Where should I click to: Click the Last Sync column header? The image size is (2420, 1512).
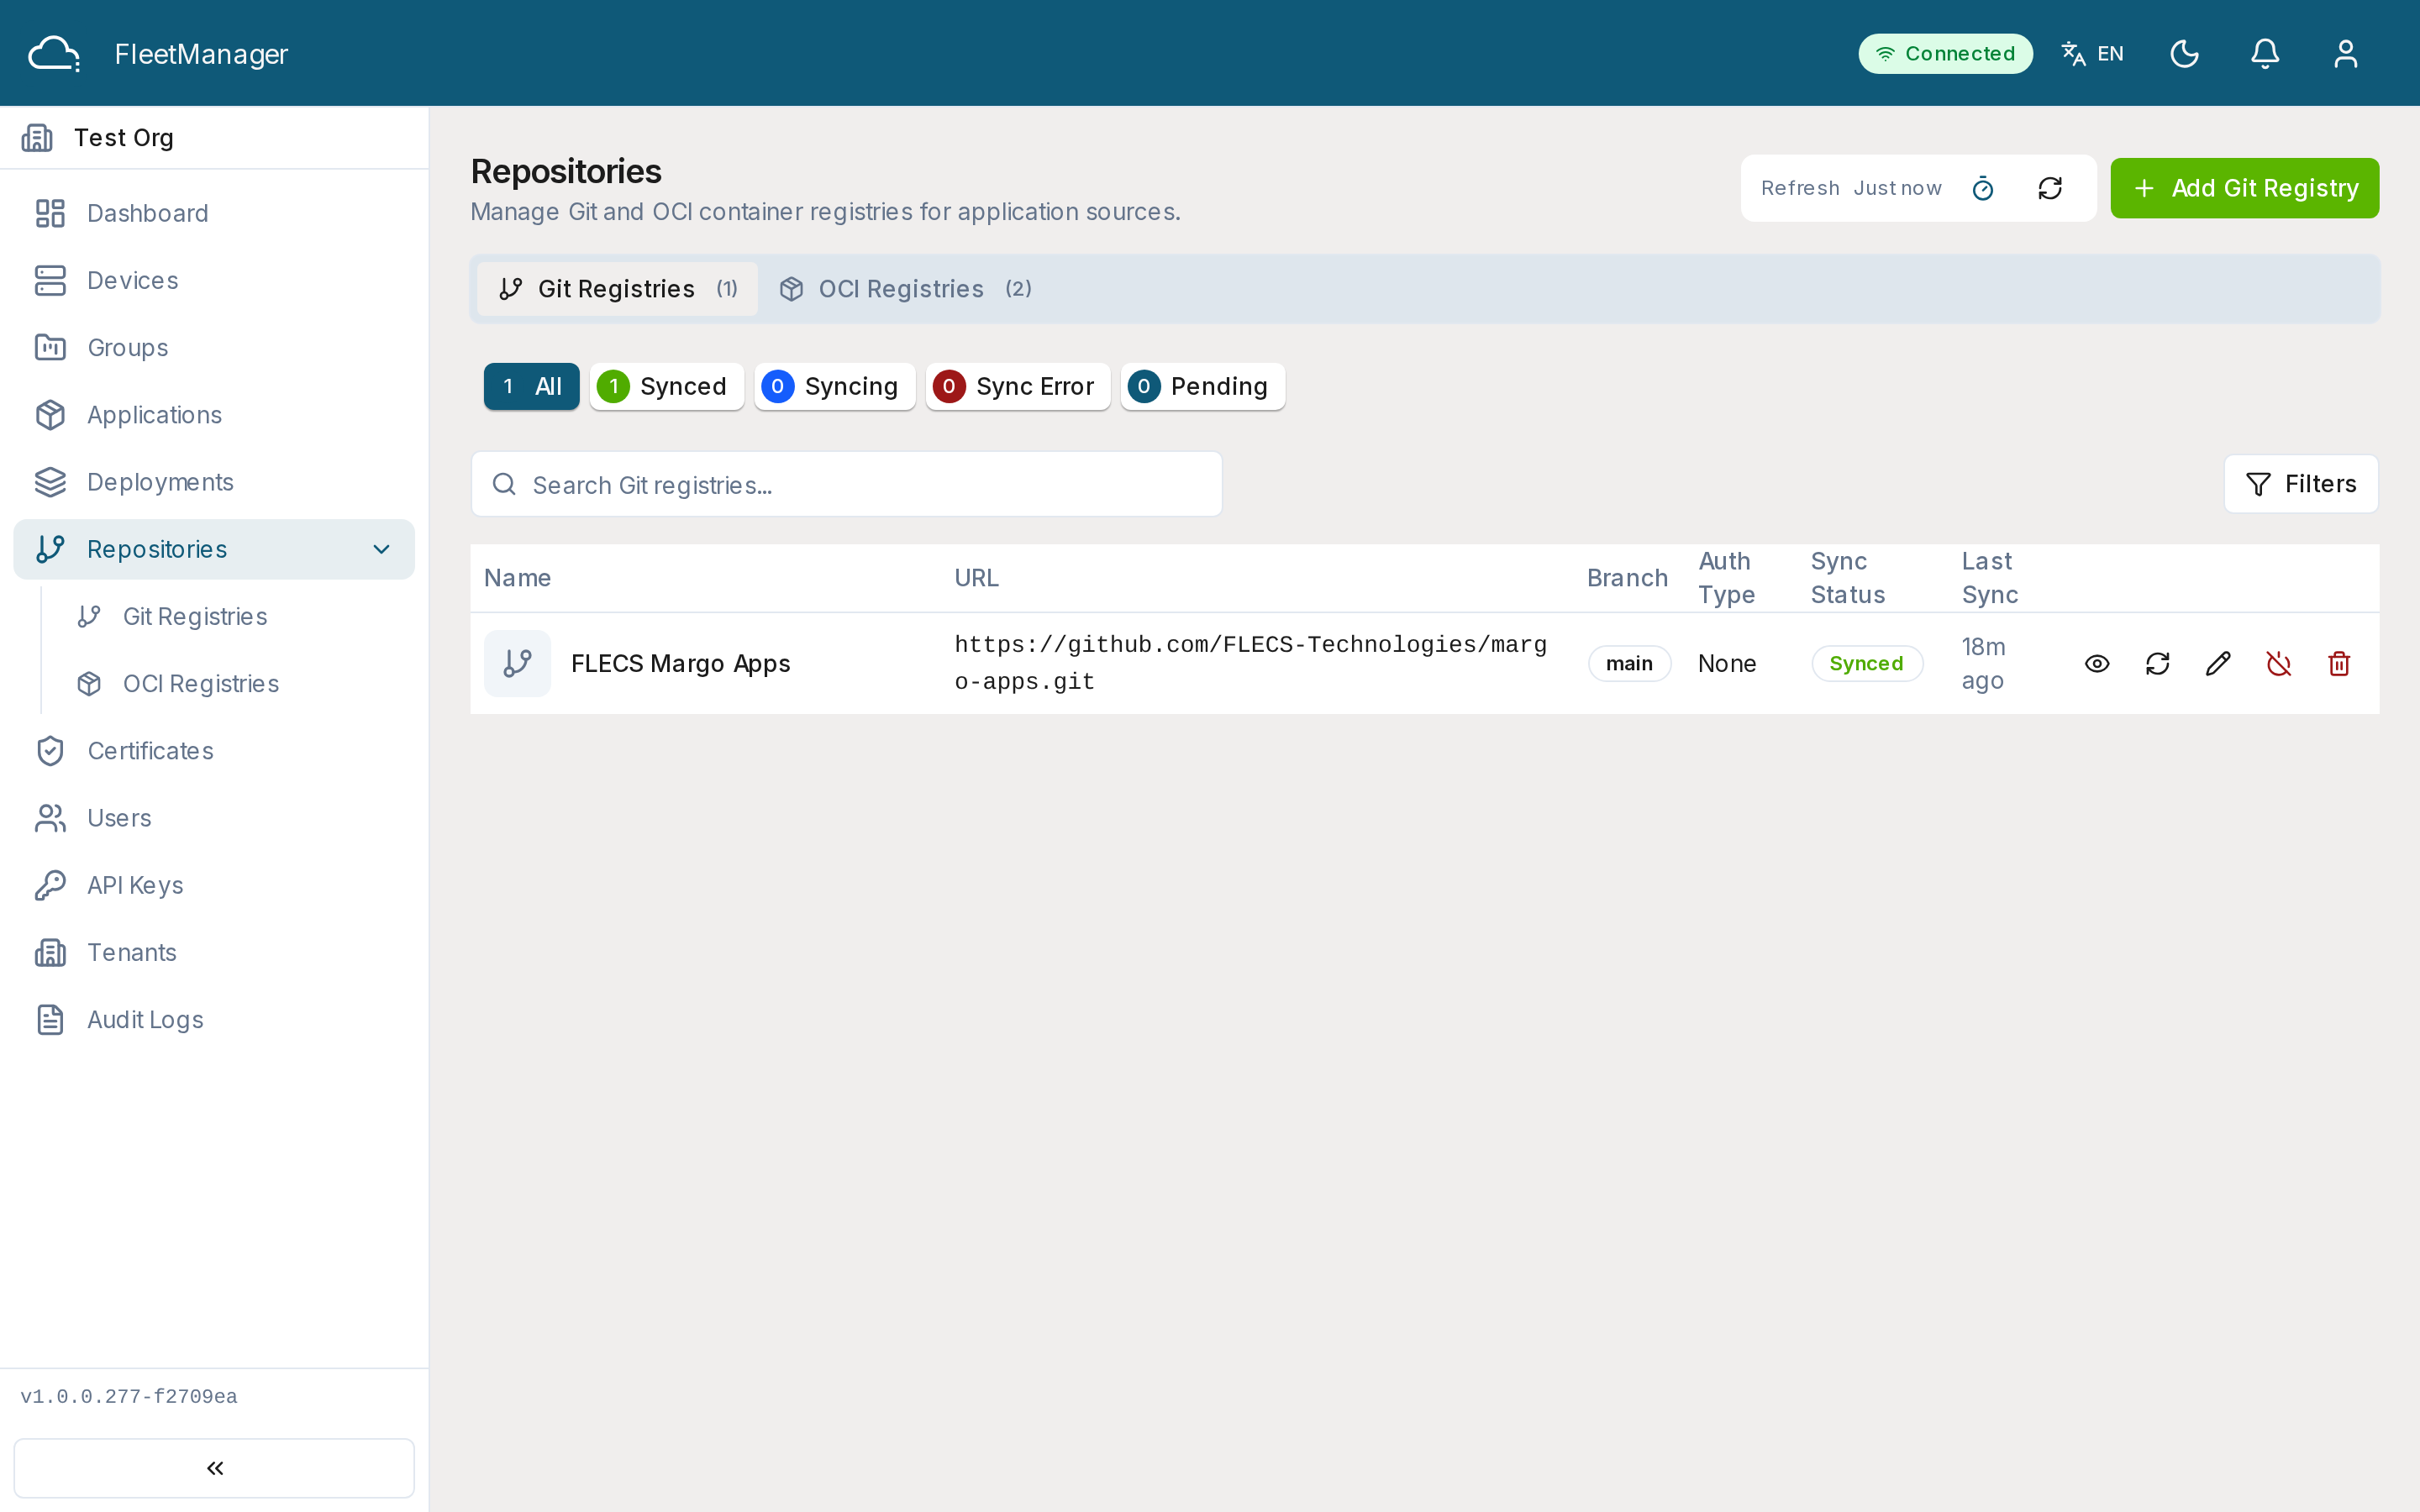pyautogui.click(x=1989, y=578)
